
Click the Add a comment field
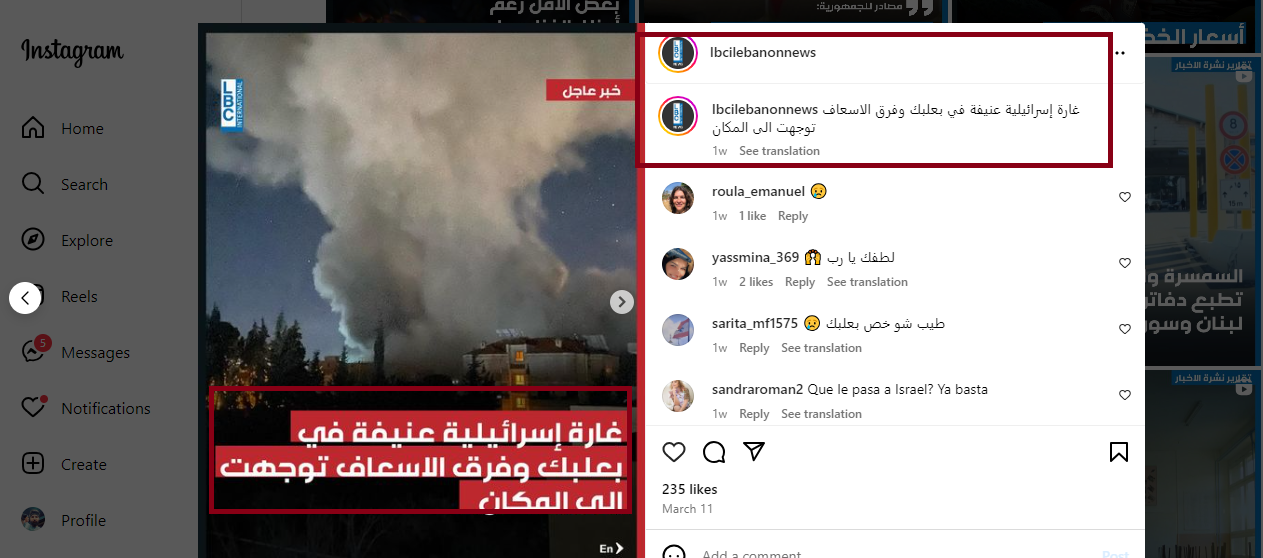(x=890, y=554)
